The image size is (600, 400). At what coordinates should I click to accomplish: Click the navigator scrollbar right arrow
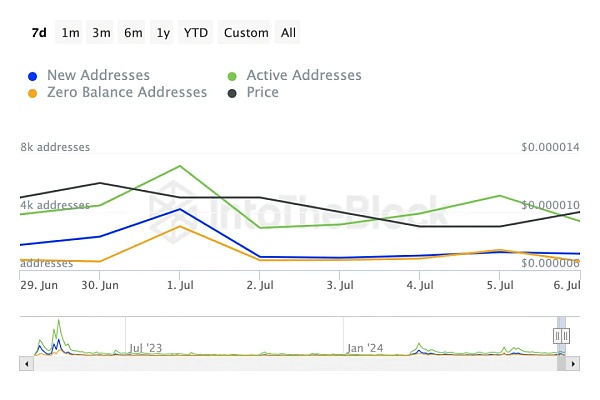575,363
